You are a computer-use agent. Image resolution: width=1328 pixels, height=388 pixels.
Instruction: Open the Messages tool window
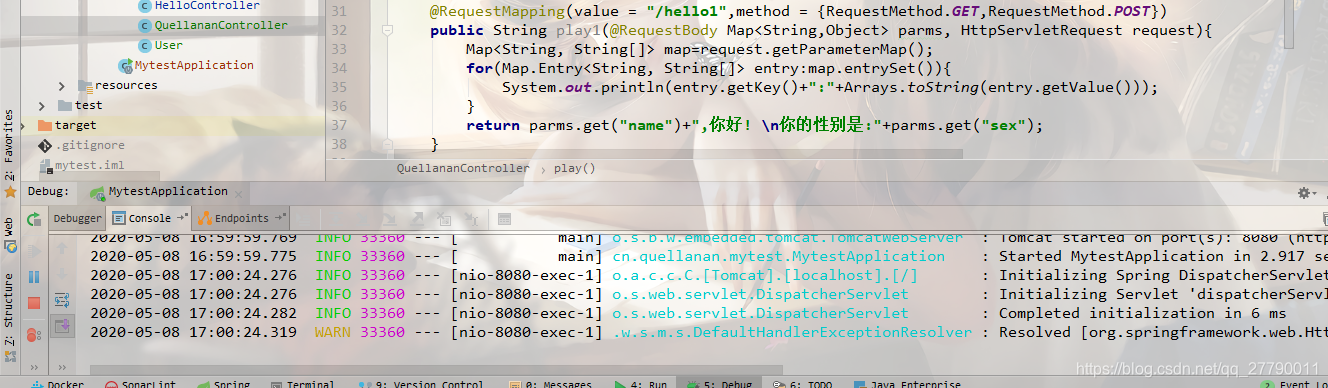(551, 384)
